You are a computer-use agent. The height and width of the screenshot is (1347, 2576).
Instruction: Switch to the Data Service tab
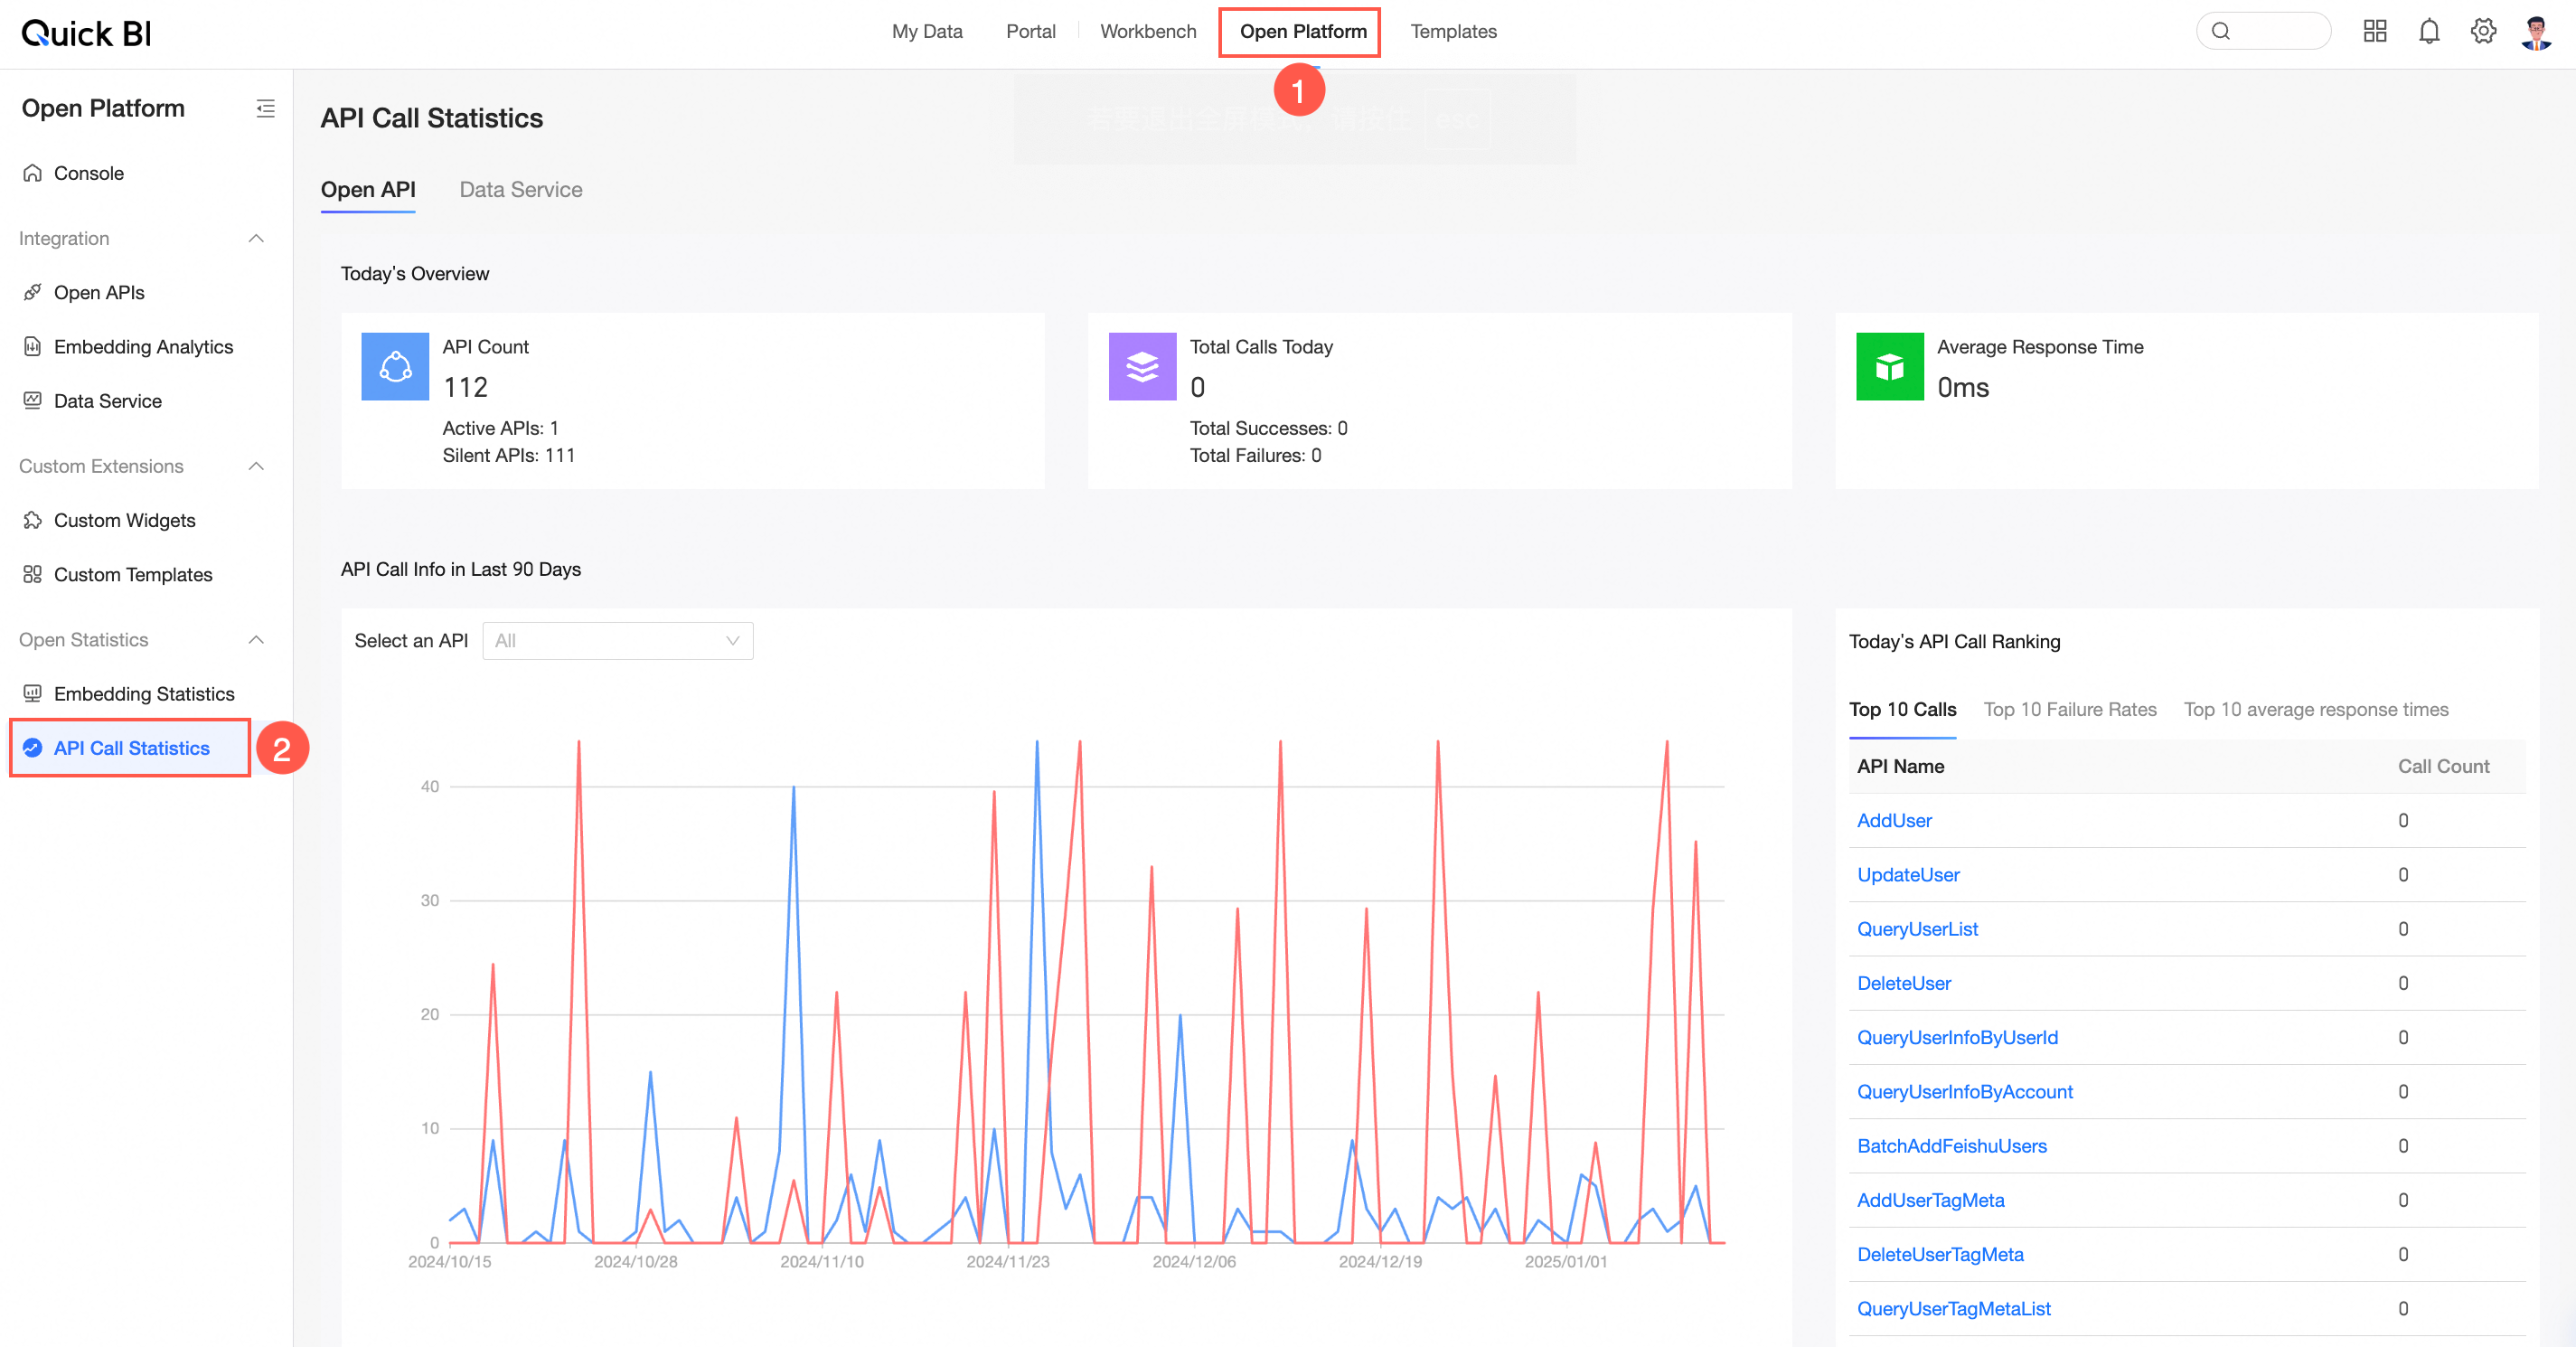(x=520, y=190)
